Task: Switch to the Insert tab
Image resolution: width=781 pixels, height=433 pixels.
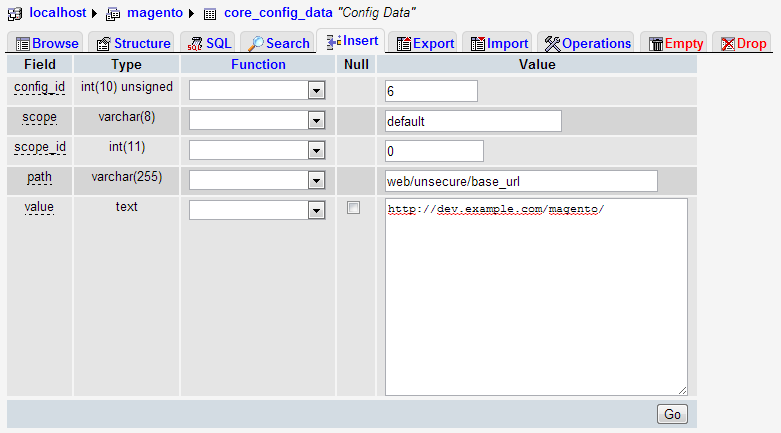Action: click(x=352, y=42)
